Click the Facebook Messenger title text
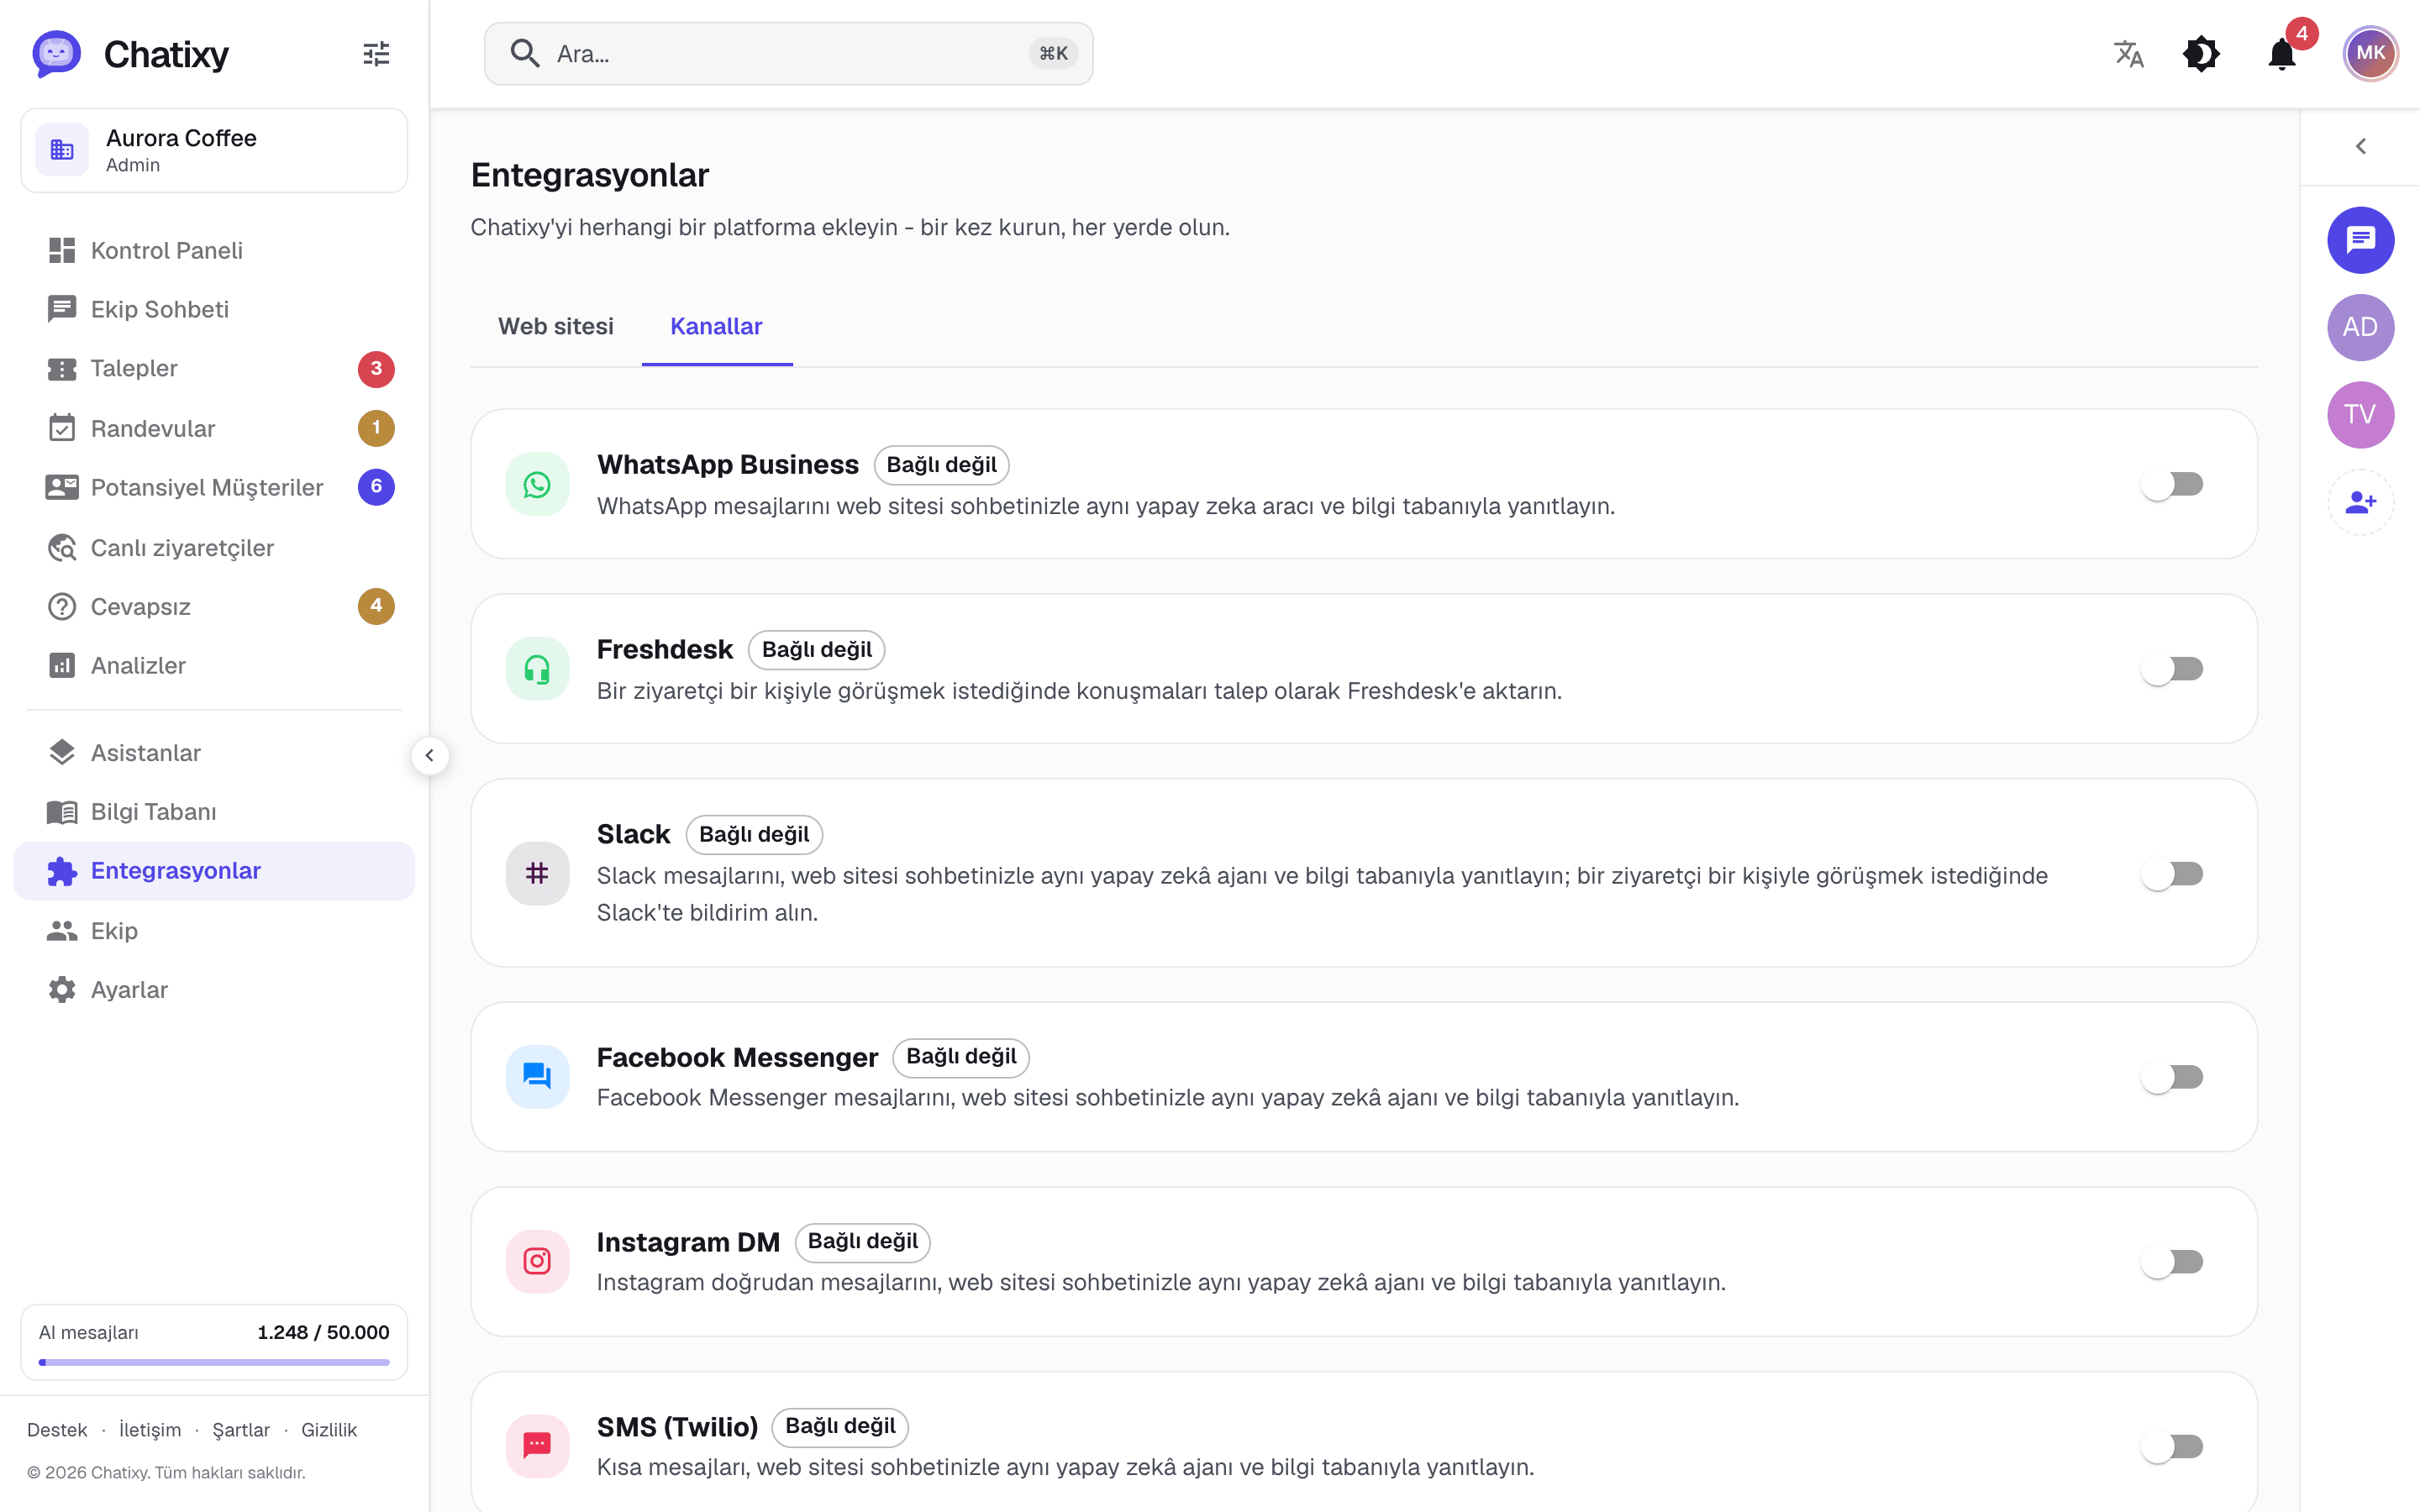Viewport: 2420px width, 1512px height. coord(737,1057)
